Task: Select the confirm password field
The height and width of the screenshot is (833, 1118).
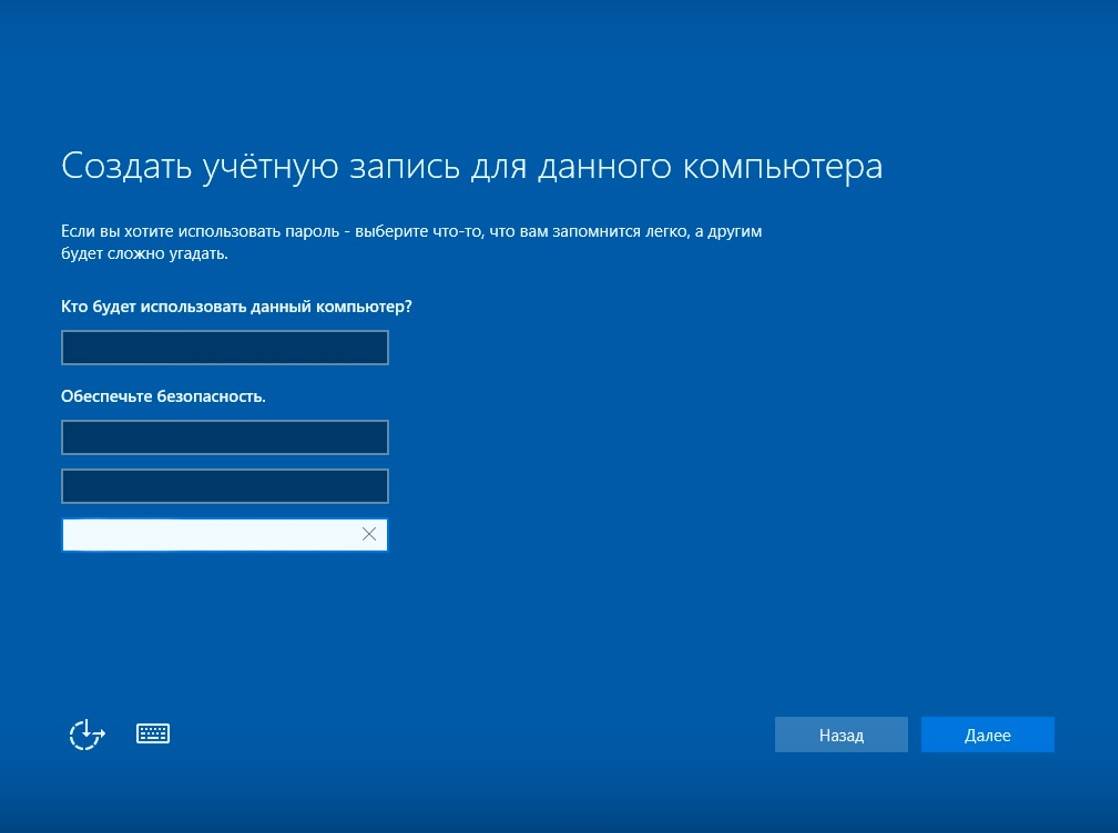Action: pyautogui.click(x=225, y=486)
